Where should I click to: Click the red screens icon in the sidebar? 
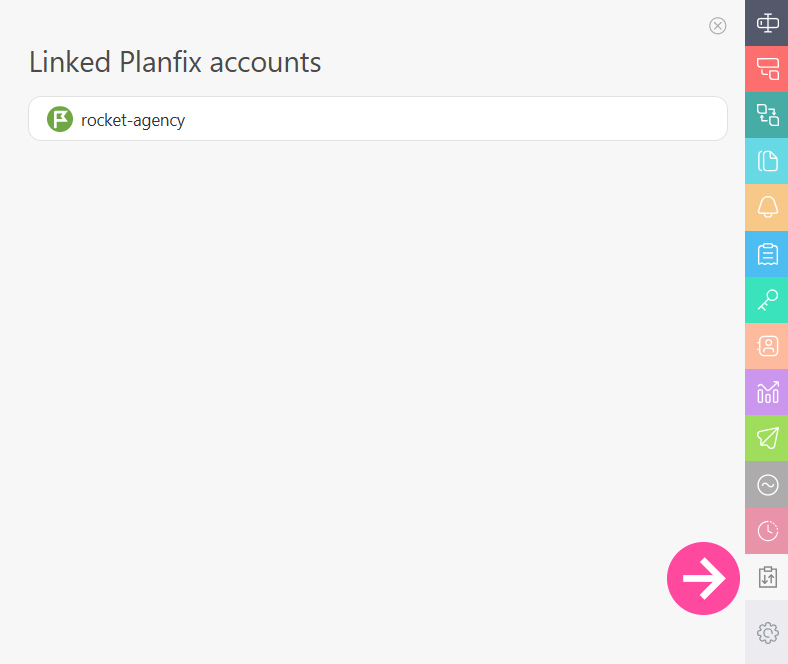click(x=767, y=69)
